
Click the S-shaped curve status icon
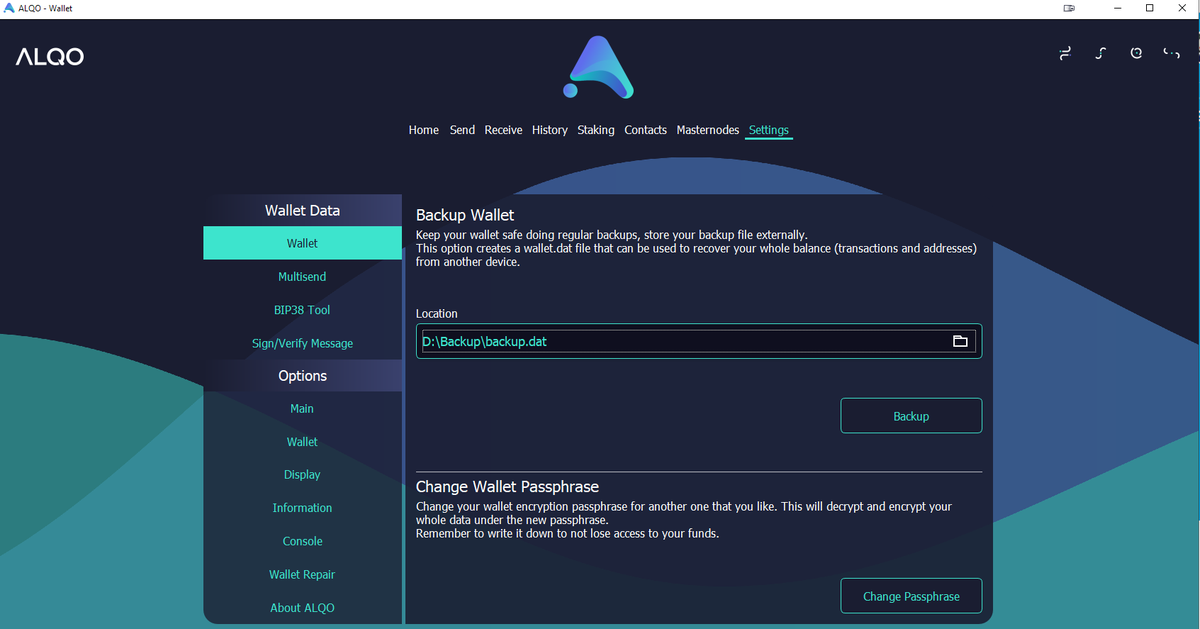click(x=1100, y=53)
